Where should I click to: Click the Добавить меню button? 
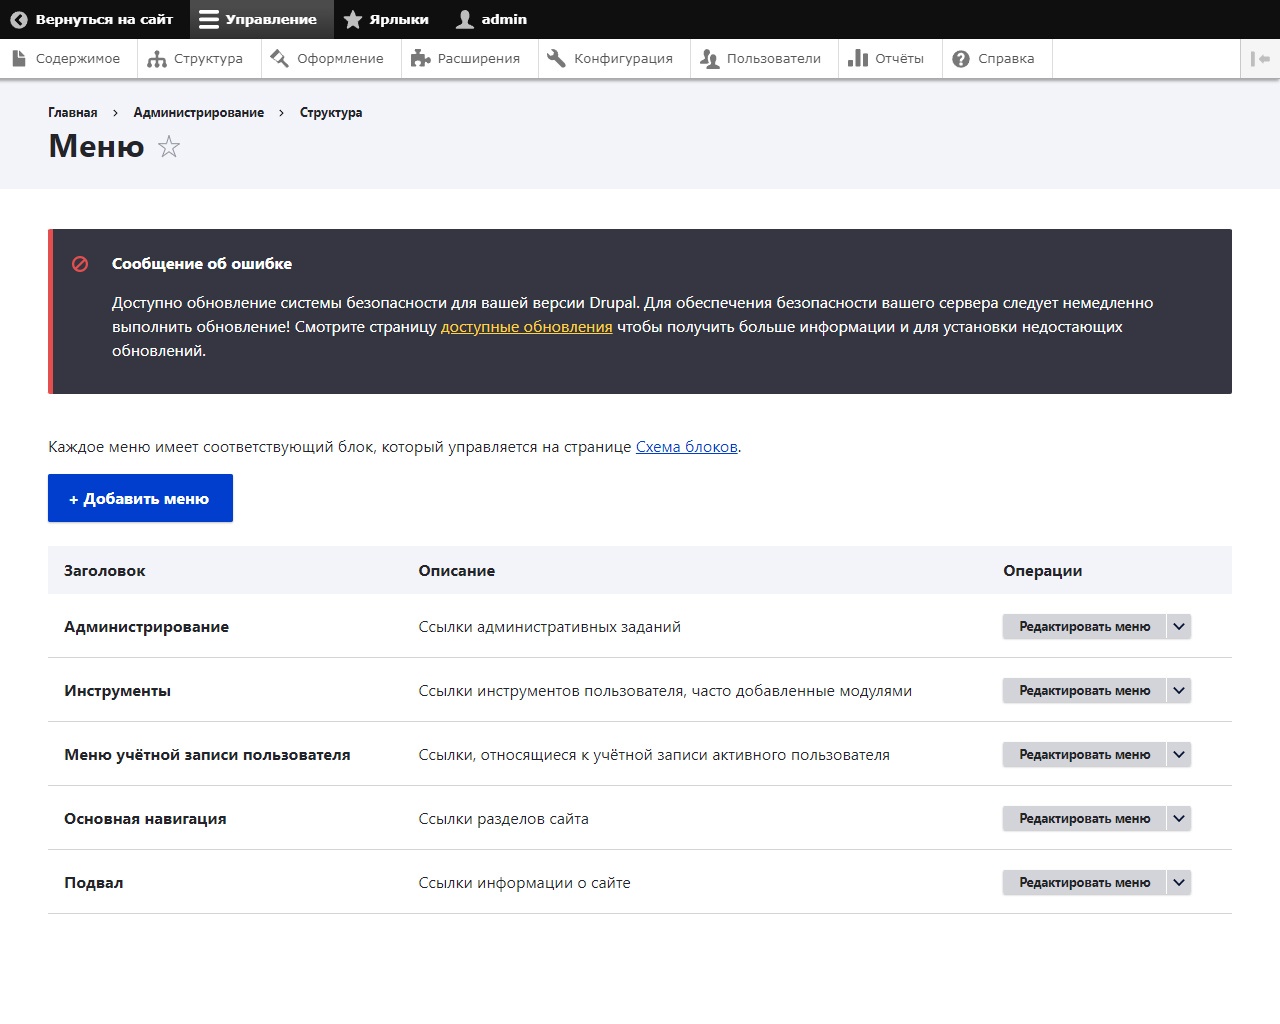point(140,498)
